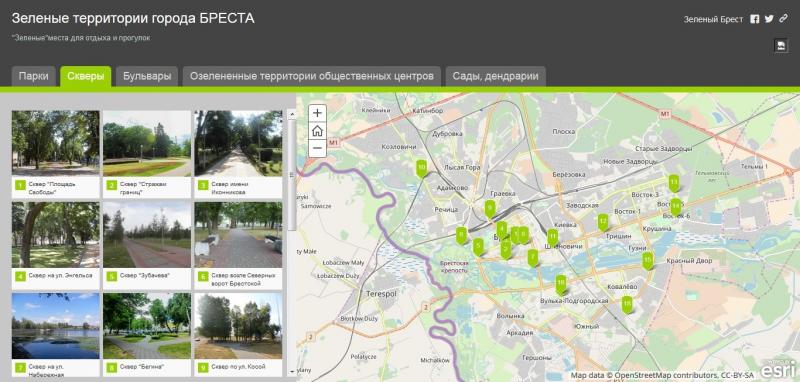The height and width of the screenshot is (382, 800).
Task: Open thumbnail of Сквер "Бегина"
Action: pos(147,326)
